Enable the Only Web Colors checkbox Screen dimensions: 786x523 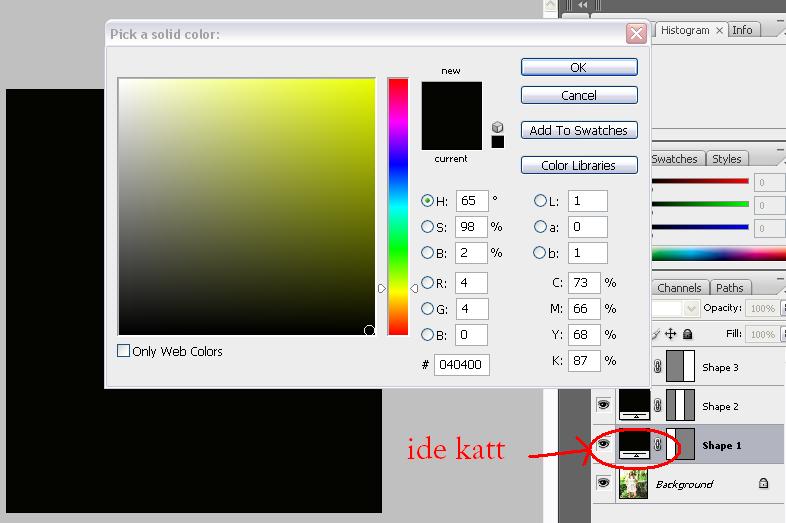[x=124, y=351]
